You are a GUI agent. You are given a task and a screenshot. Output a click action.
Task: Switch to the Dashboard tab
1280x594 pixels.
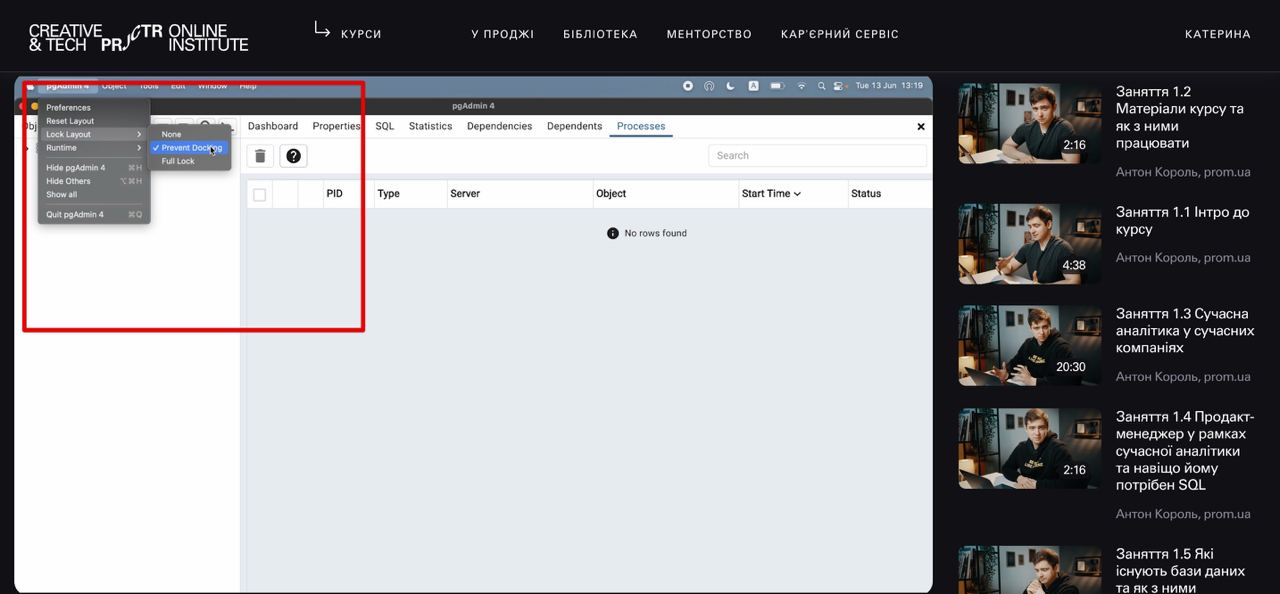273,126
